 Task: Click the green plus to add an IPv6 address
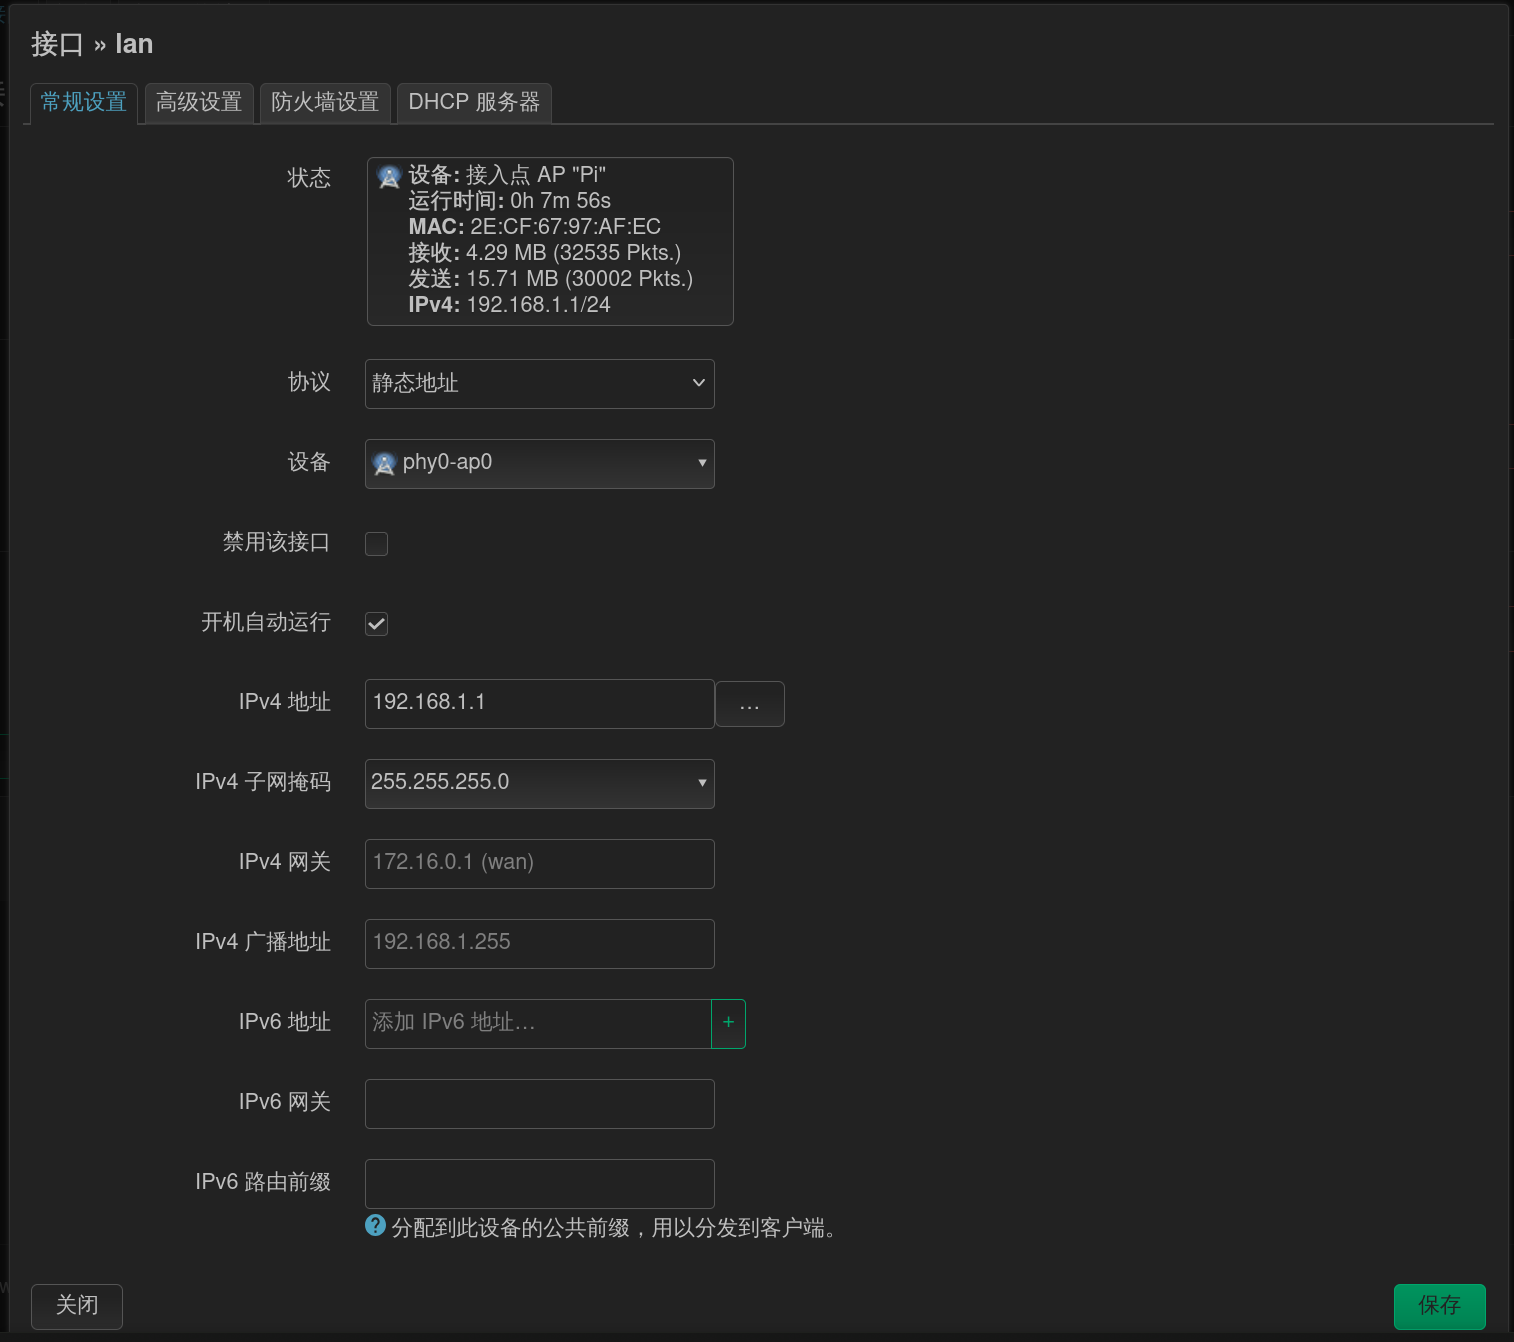click(728, 1023)
